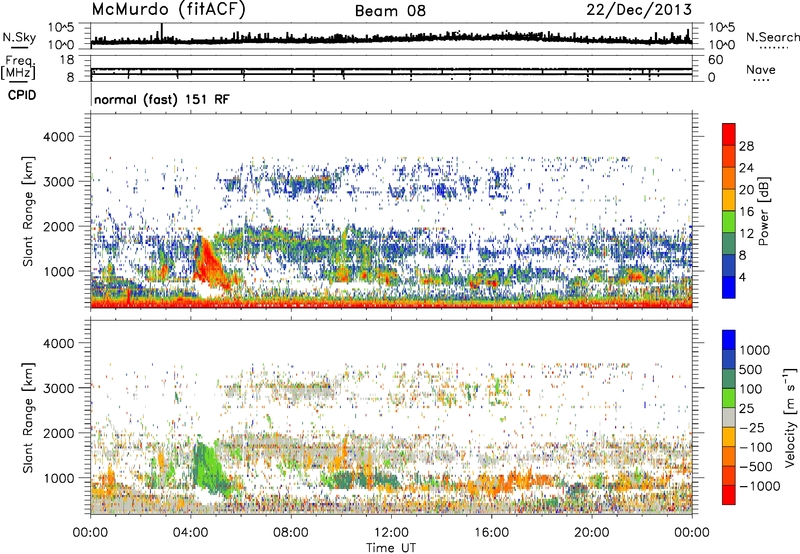Click the 'Time UT' axis title
The width and height of the screenshot is (800, 554).
[x=391, y=548]
